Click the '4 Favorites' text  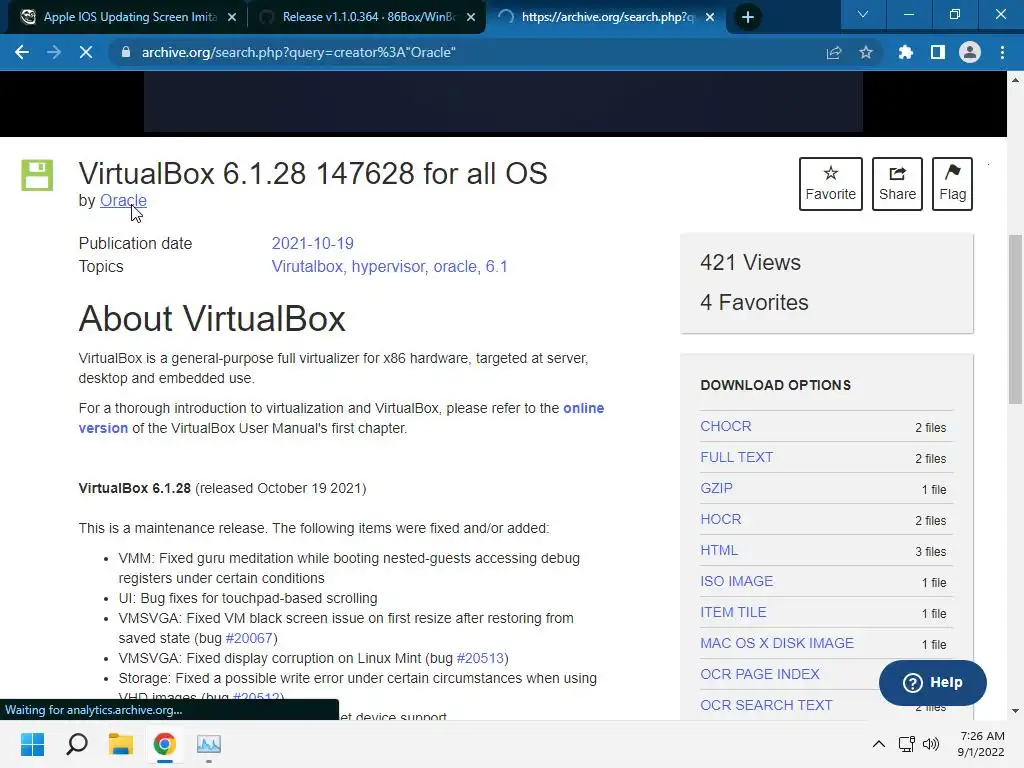coord(754,302)
